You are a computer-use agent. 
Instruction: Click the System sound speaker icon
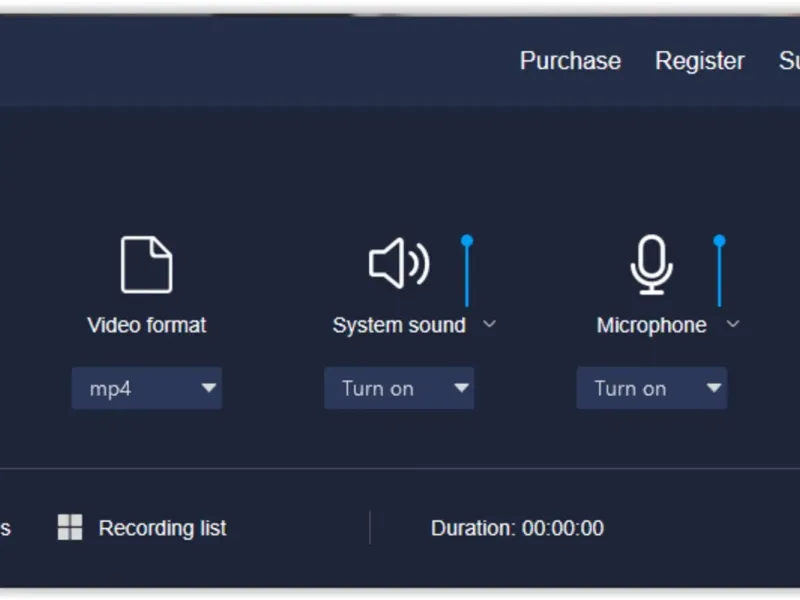[x=398, y=264]
